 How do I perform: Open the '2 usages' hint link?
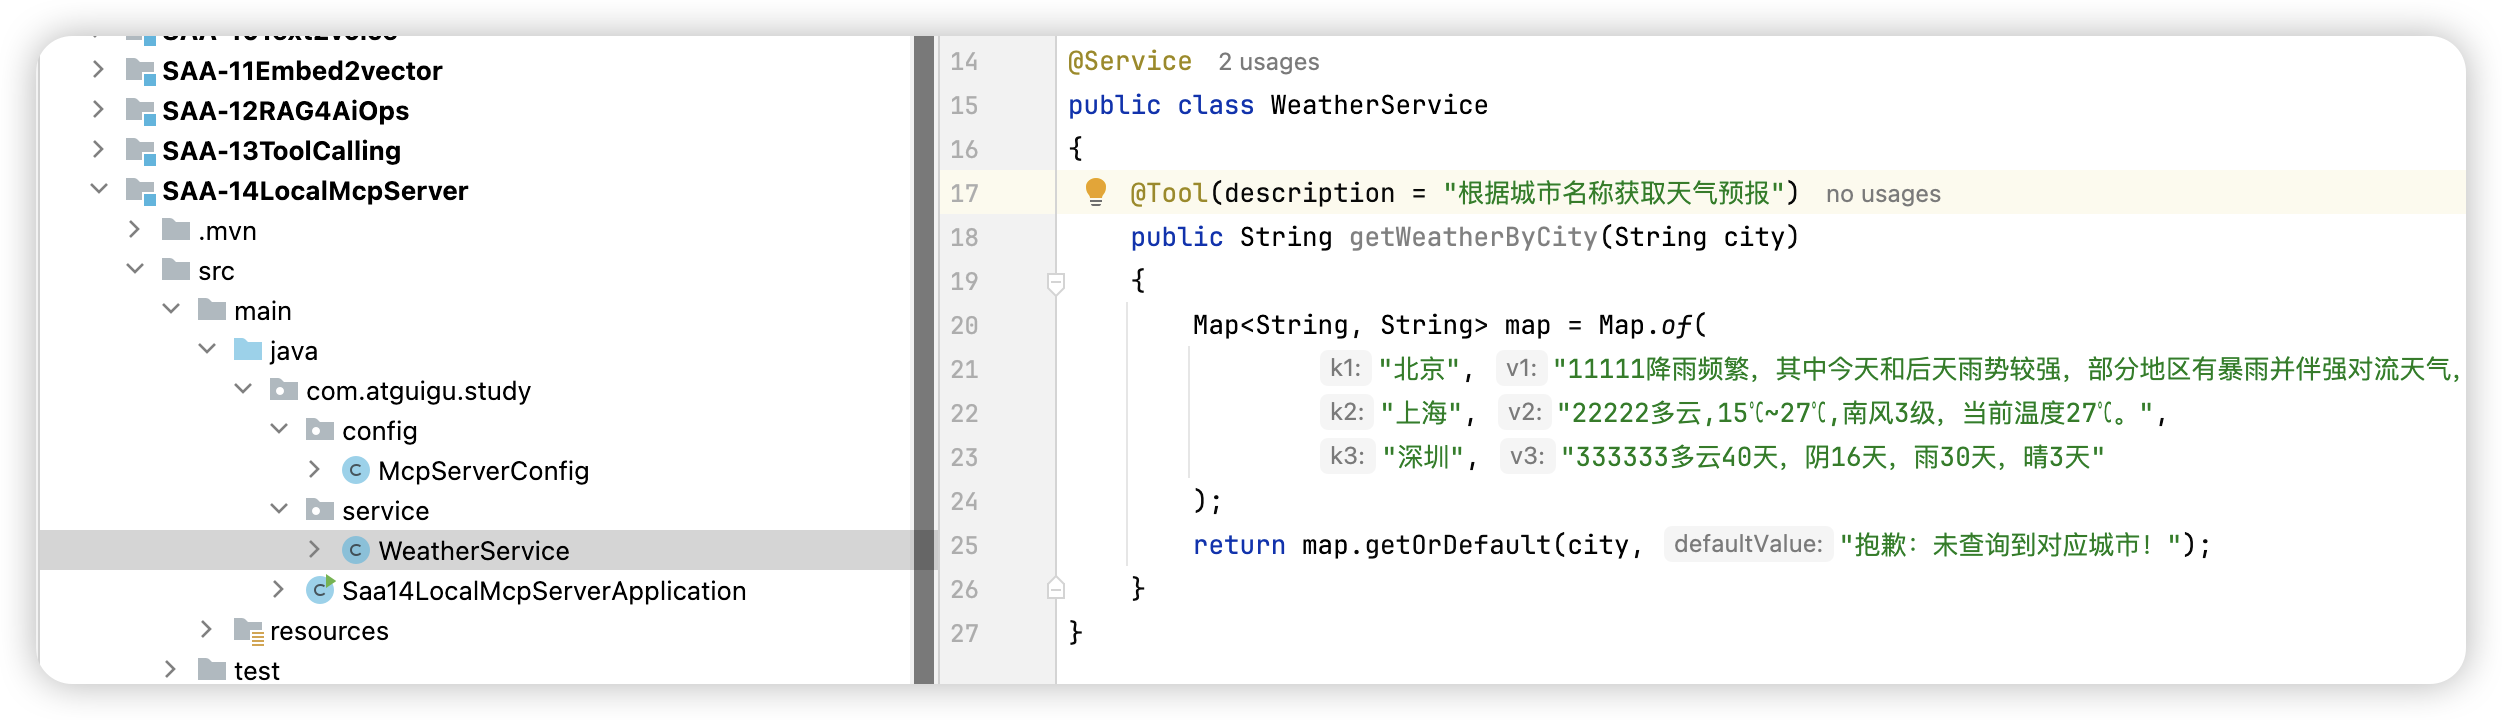point(1268,62)
